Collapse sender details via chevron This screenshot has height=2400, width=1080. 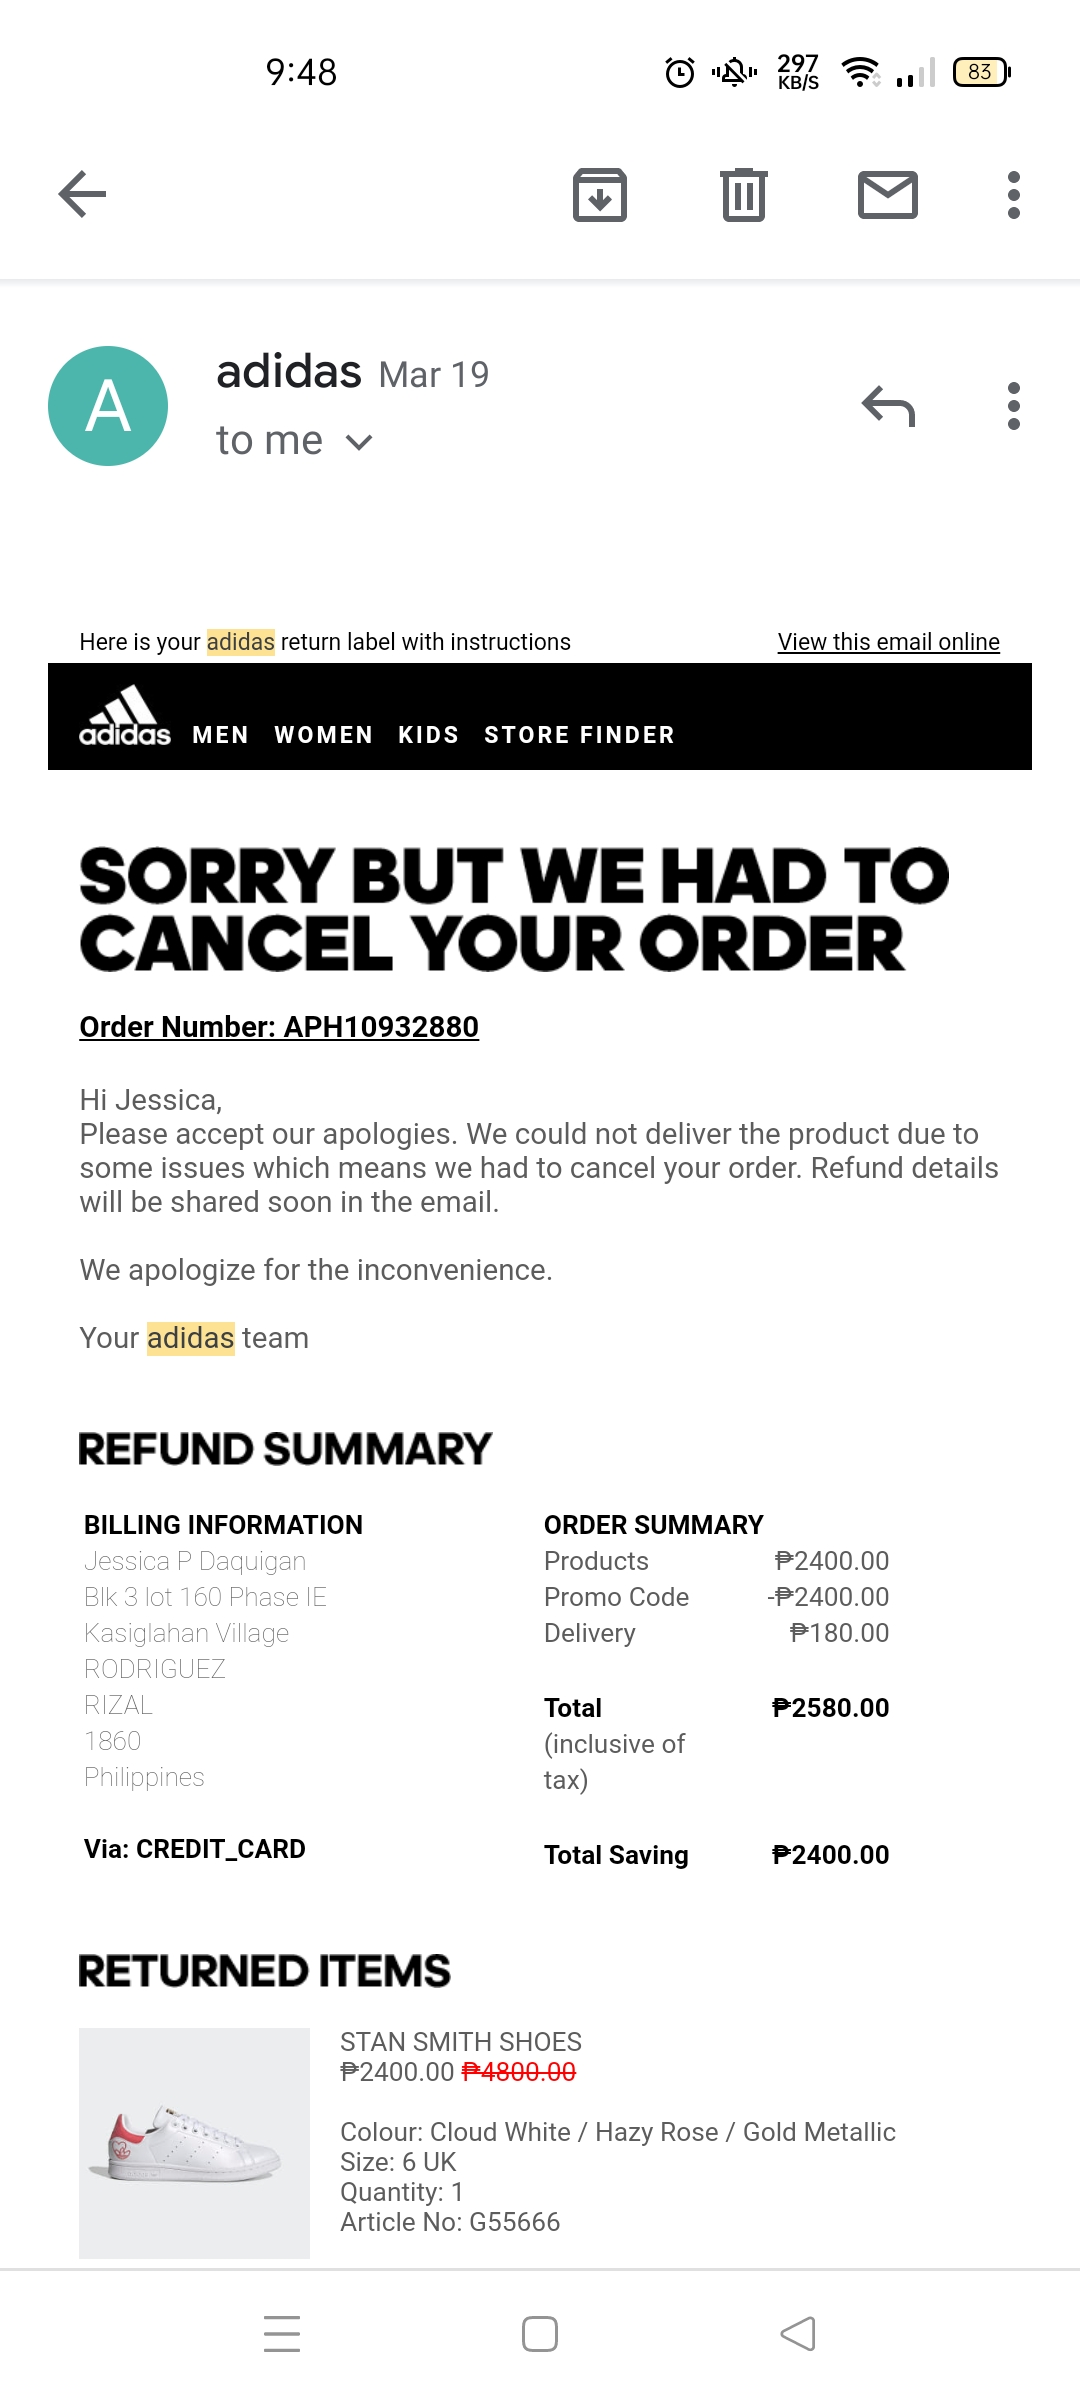pyautogui.click(x=357, y=440)
